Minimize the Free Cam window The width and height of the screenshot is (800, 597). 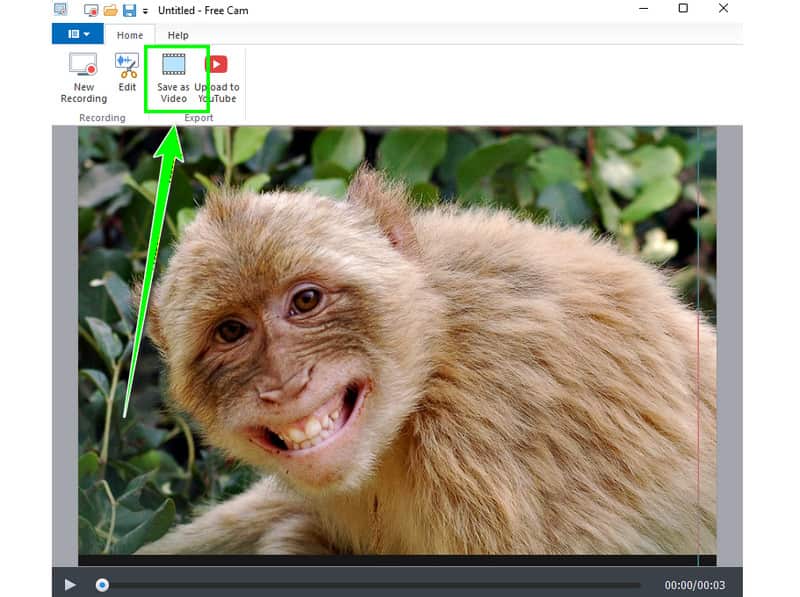642,9
